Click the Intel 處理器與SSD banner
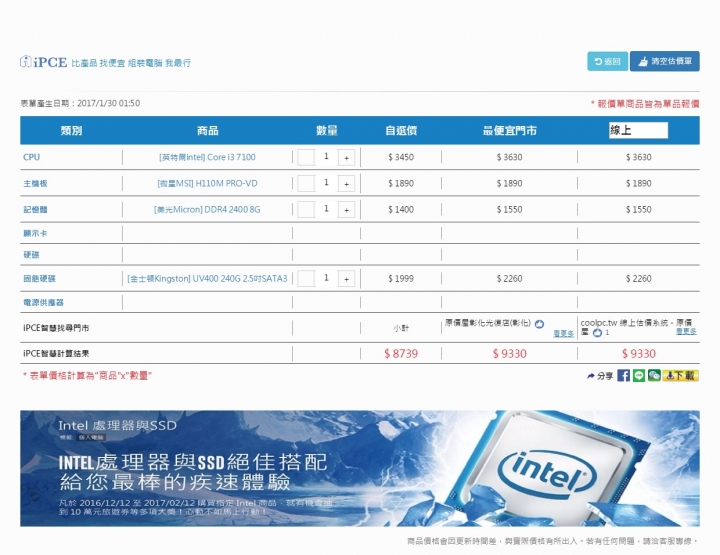 360,468
